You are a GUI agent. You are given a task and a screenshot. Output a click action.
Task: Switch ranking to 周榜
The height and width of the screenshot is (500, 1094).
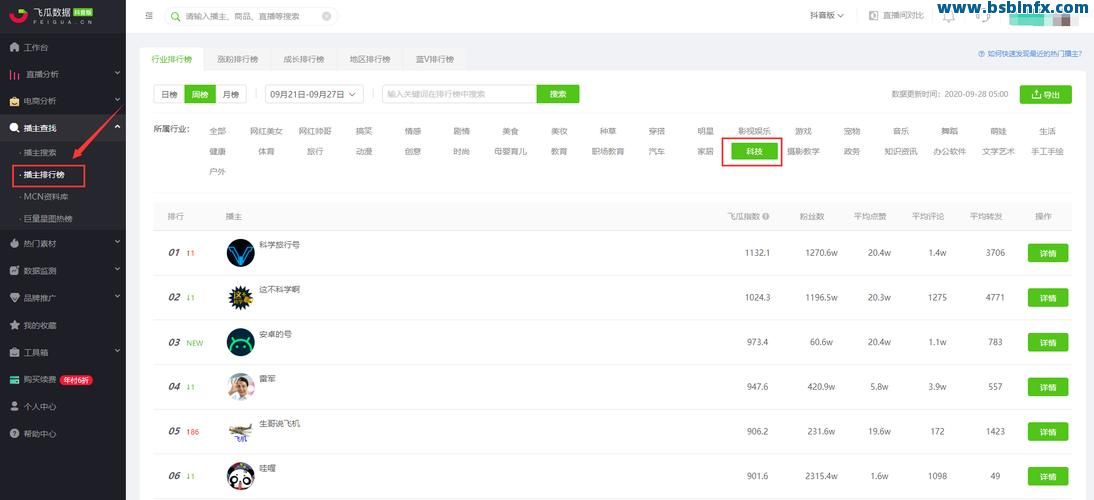(x=200, y=94)
